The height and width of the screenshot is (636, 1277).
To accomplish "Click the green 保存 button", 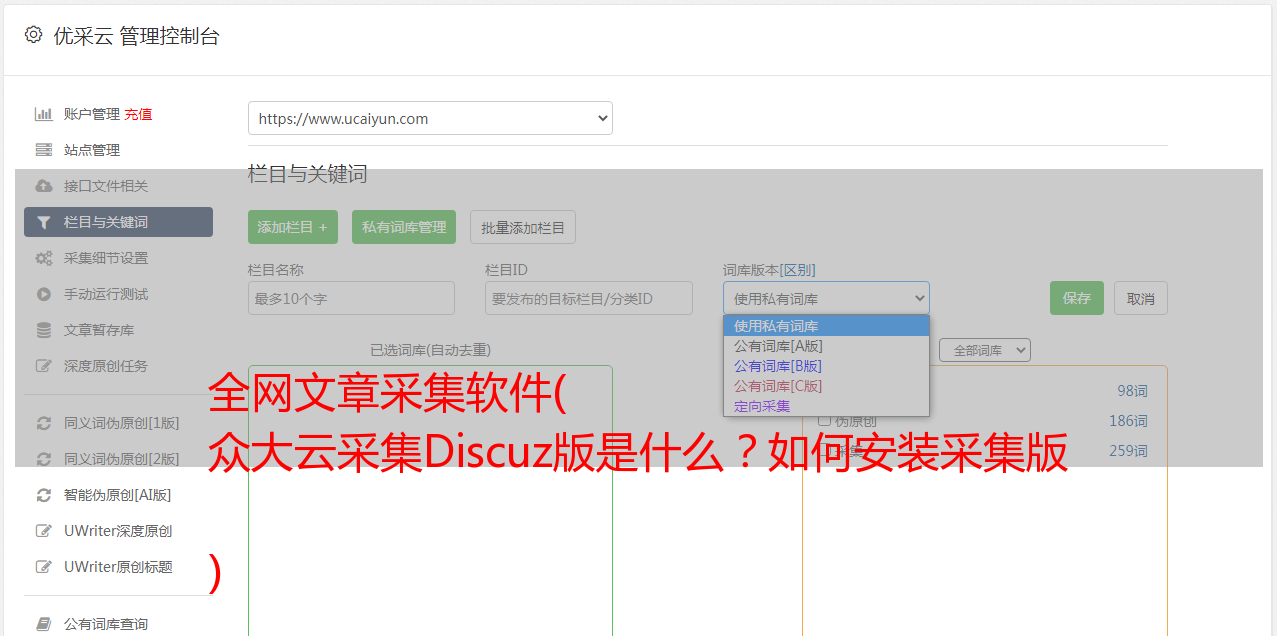I will pyautogui.click(x=1077, y=298).
